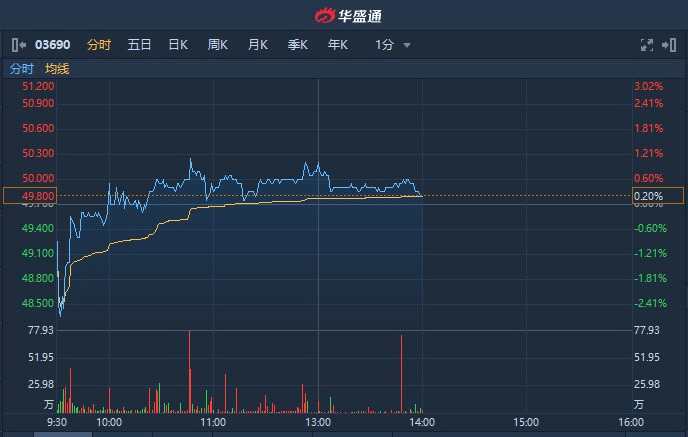This screenshot has height=437, width=688.
Task: Click the 0.20% change percentage label
Action: 649,196
